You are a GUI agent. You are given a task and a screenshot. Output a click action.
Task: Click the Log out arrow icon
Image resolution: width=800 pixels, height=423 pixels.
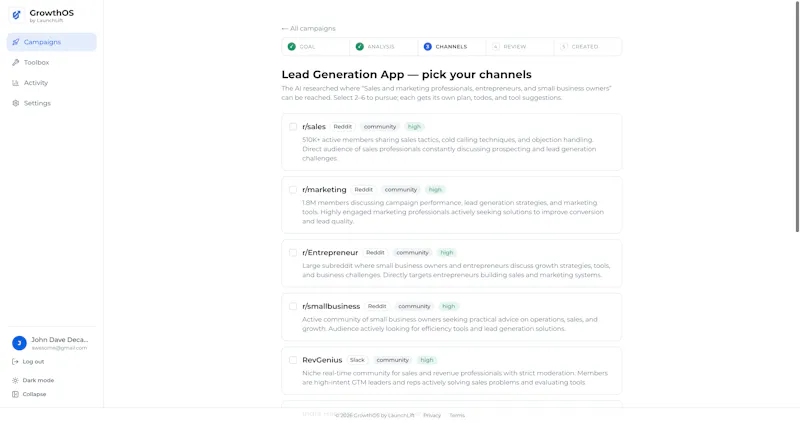[x=15, y=362]
